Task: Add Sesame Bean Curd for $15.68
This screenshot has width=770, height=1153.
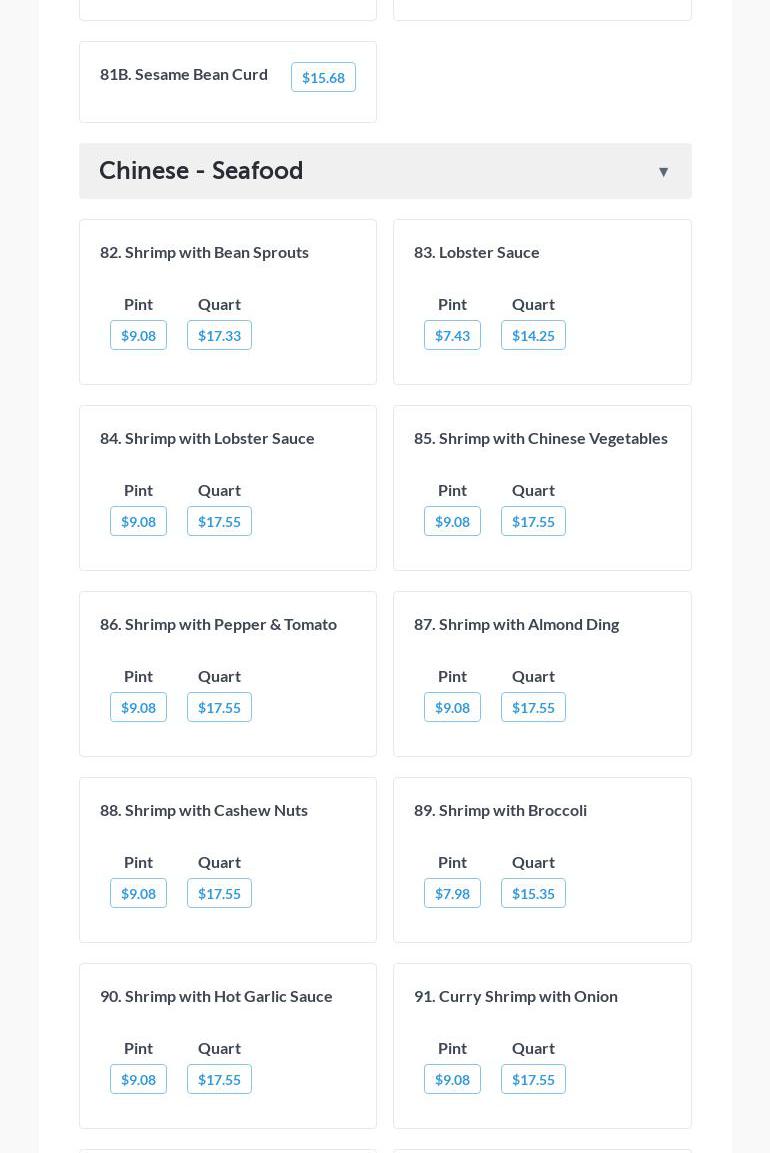Action: [323, 78]
